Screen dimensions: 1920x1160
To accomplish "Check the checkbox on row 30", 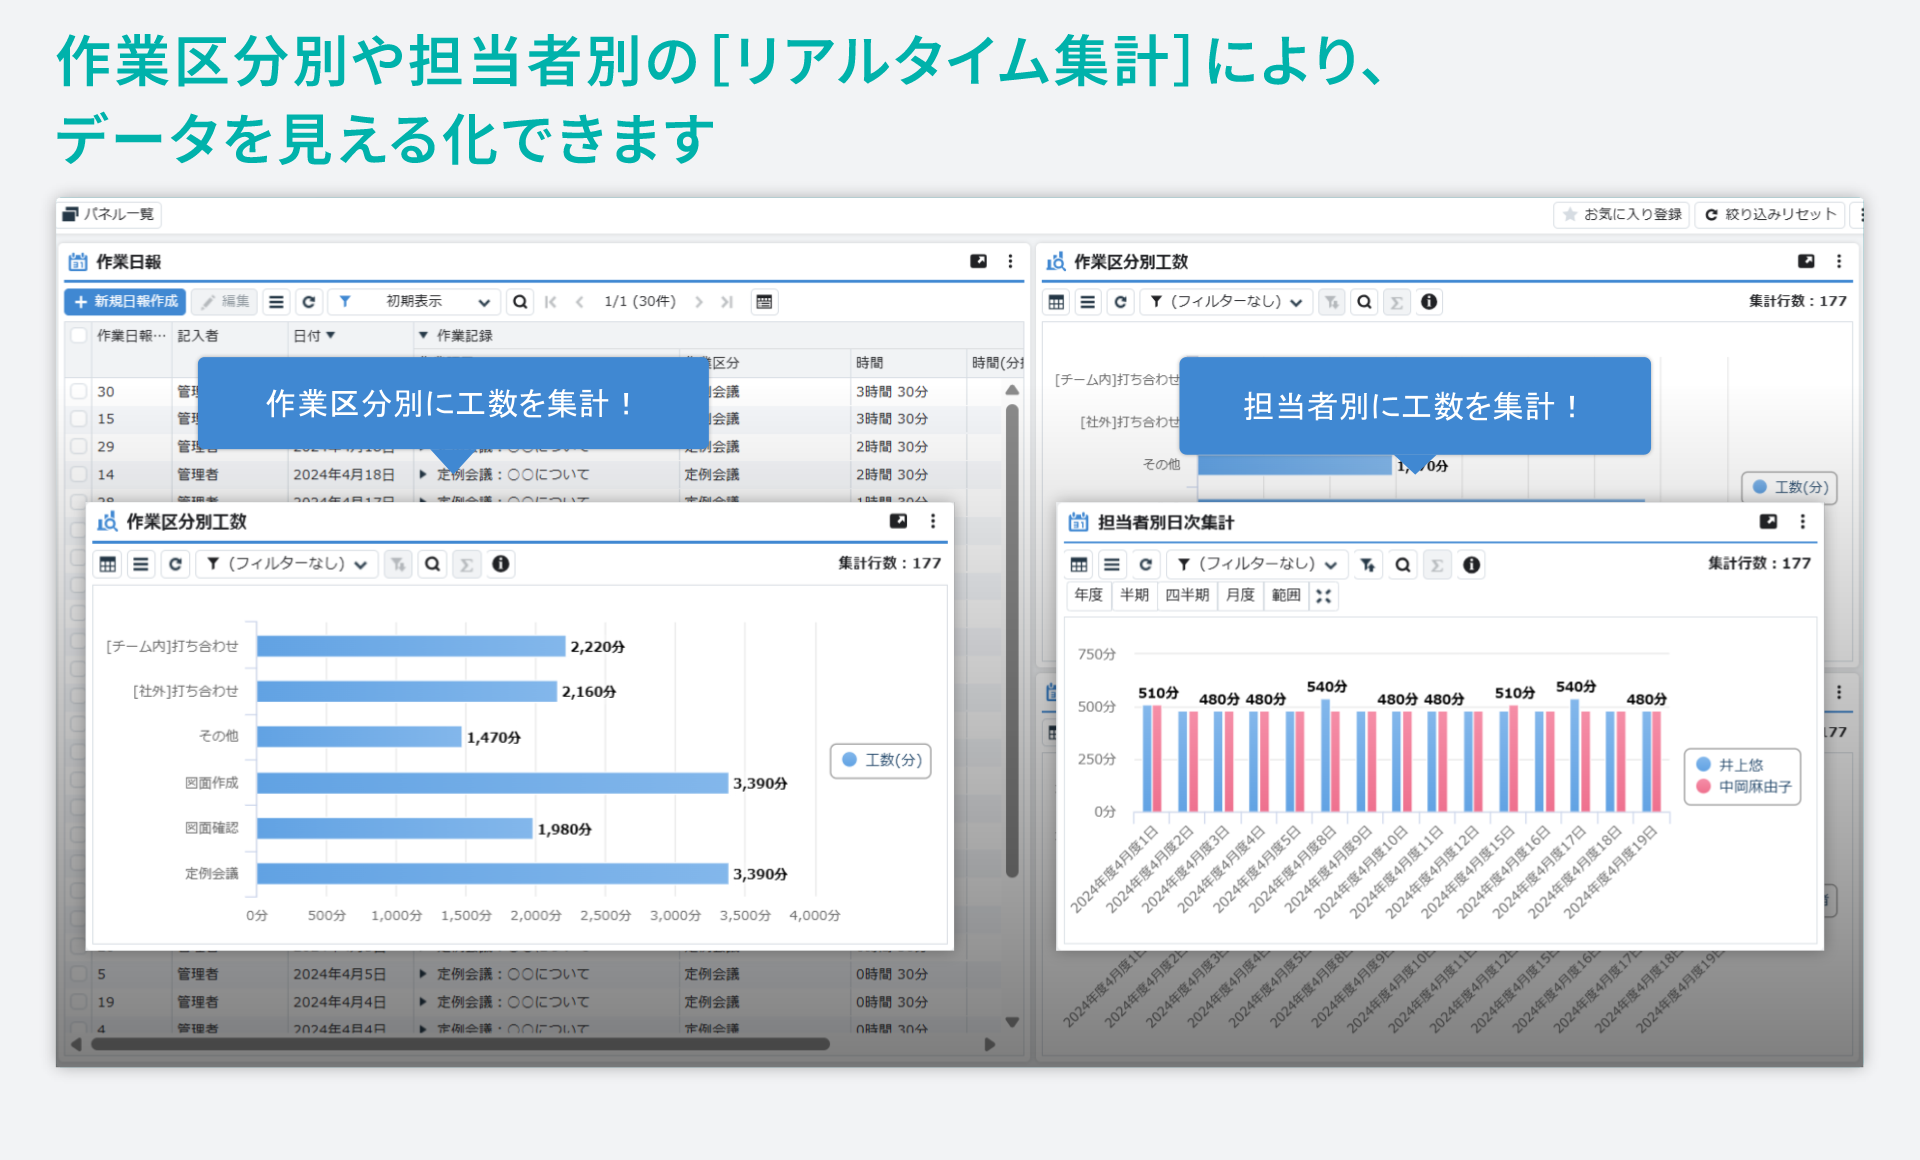I will pyautogui.click(x=79, y=391).
